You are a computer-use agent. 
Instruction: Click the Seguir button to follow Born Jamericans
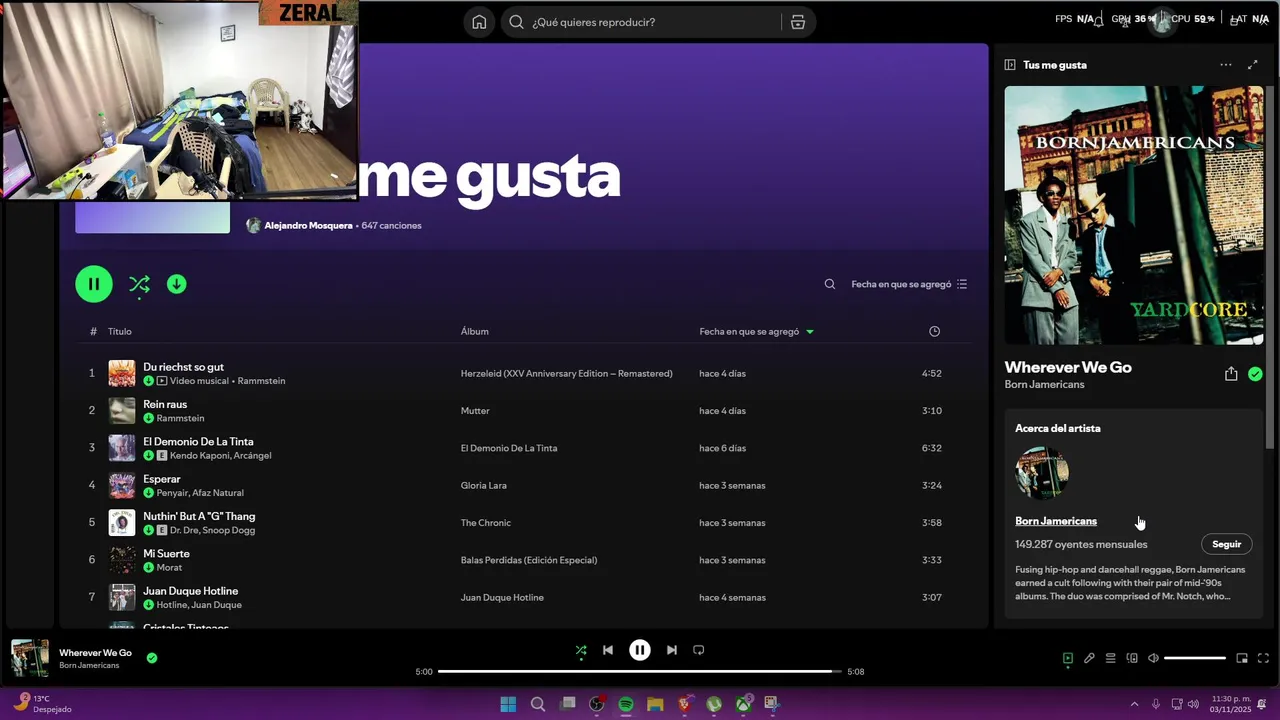pyautogui.click(x=1227, y=544)
